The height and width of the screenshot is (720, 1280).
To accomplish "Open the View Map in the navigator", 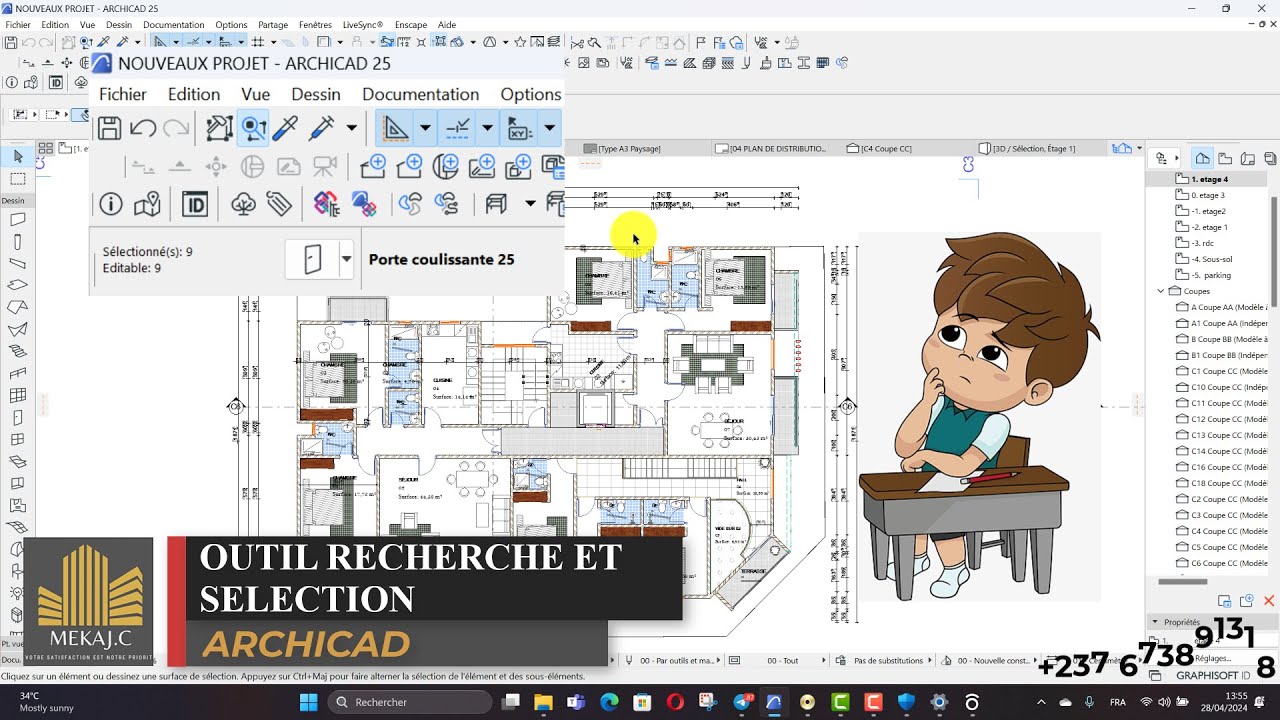I will [x=1225, y=158].
